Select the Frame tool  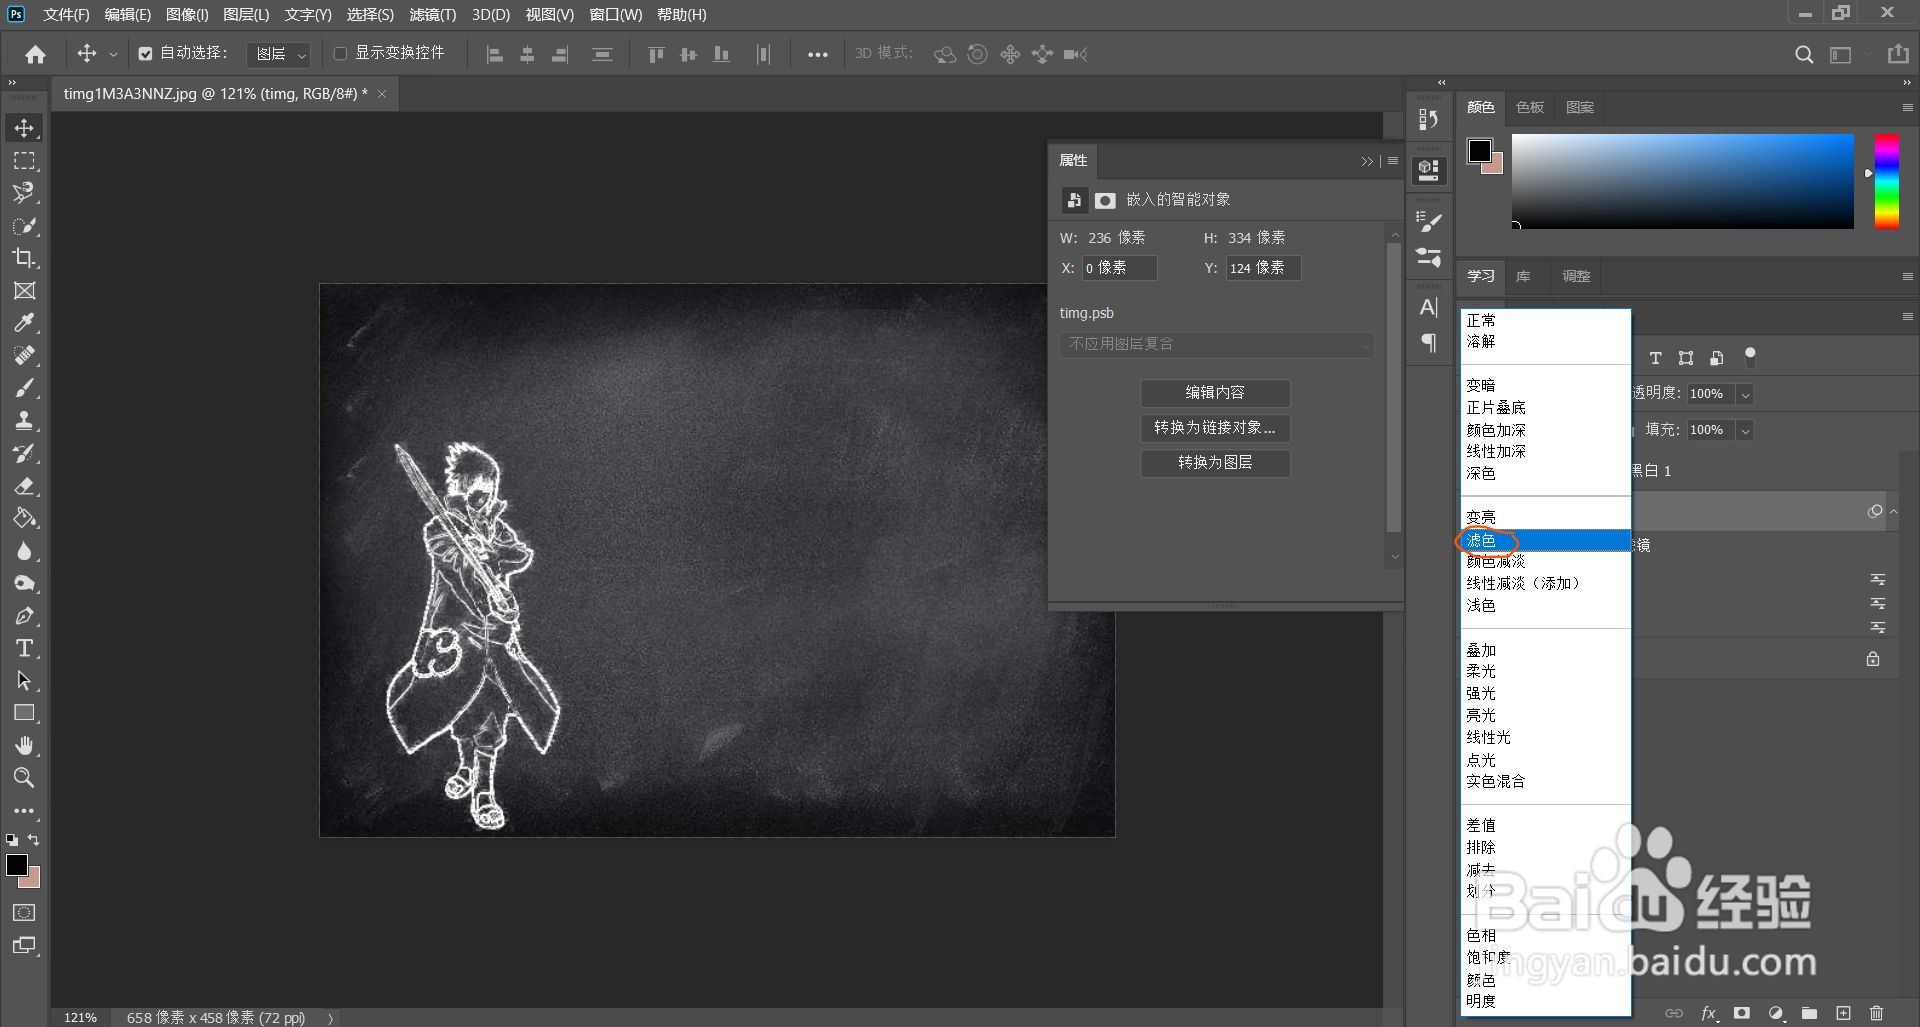(x=24, y=291)
